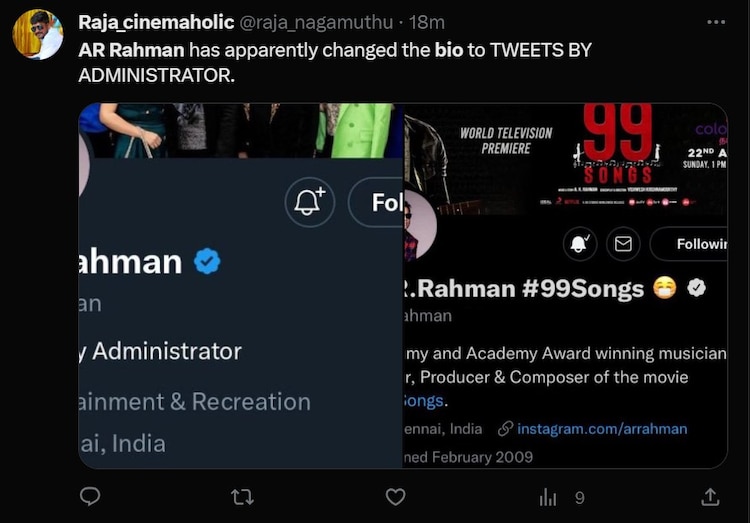750x523 pixels.
Task: Open tweet view analytics icon
Action: coord(549,496)
